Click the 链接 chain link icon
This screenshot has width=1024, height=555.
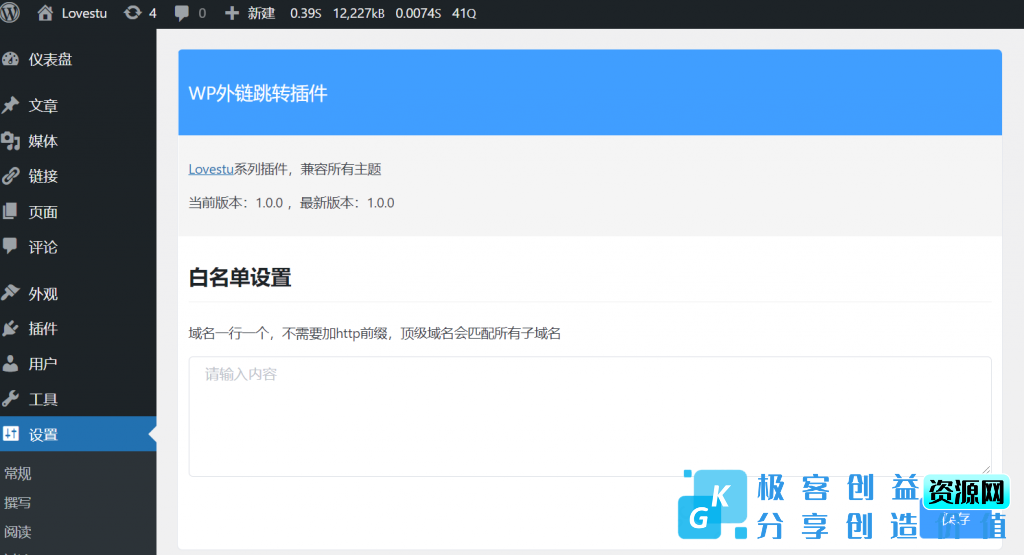tap(10, 176)
